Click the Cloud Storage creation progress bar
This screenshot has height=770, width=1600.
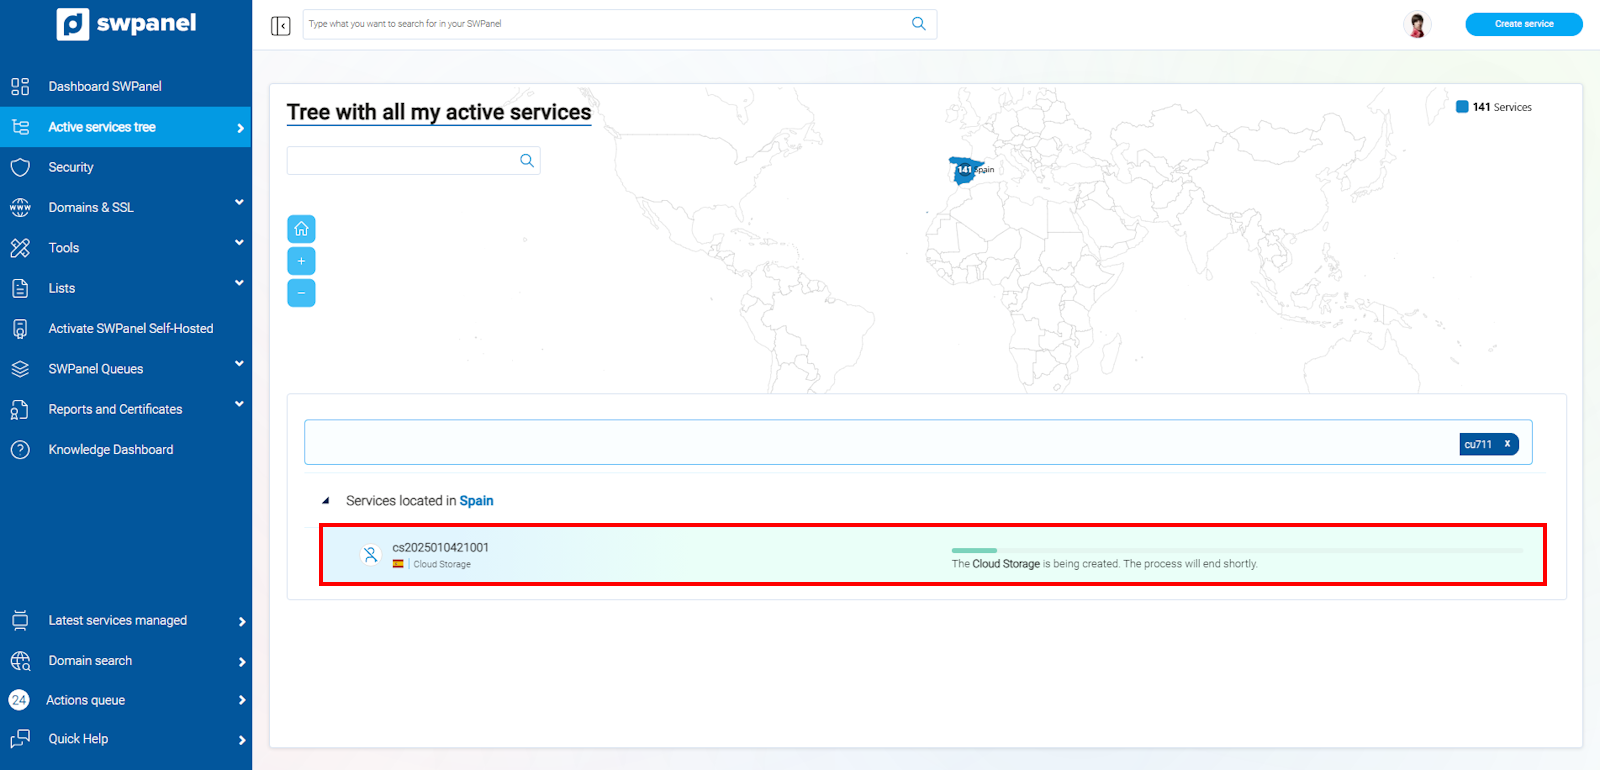tap(1237, 550)
